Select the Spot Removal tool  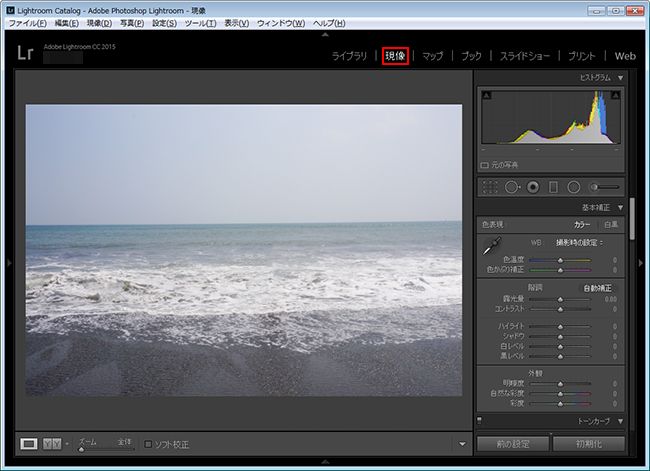pyautogui.click(x=512, y=187)
